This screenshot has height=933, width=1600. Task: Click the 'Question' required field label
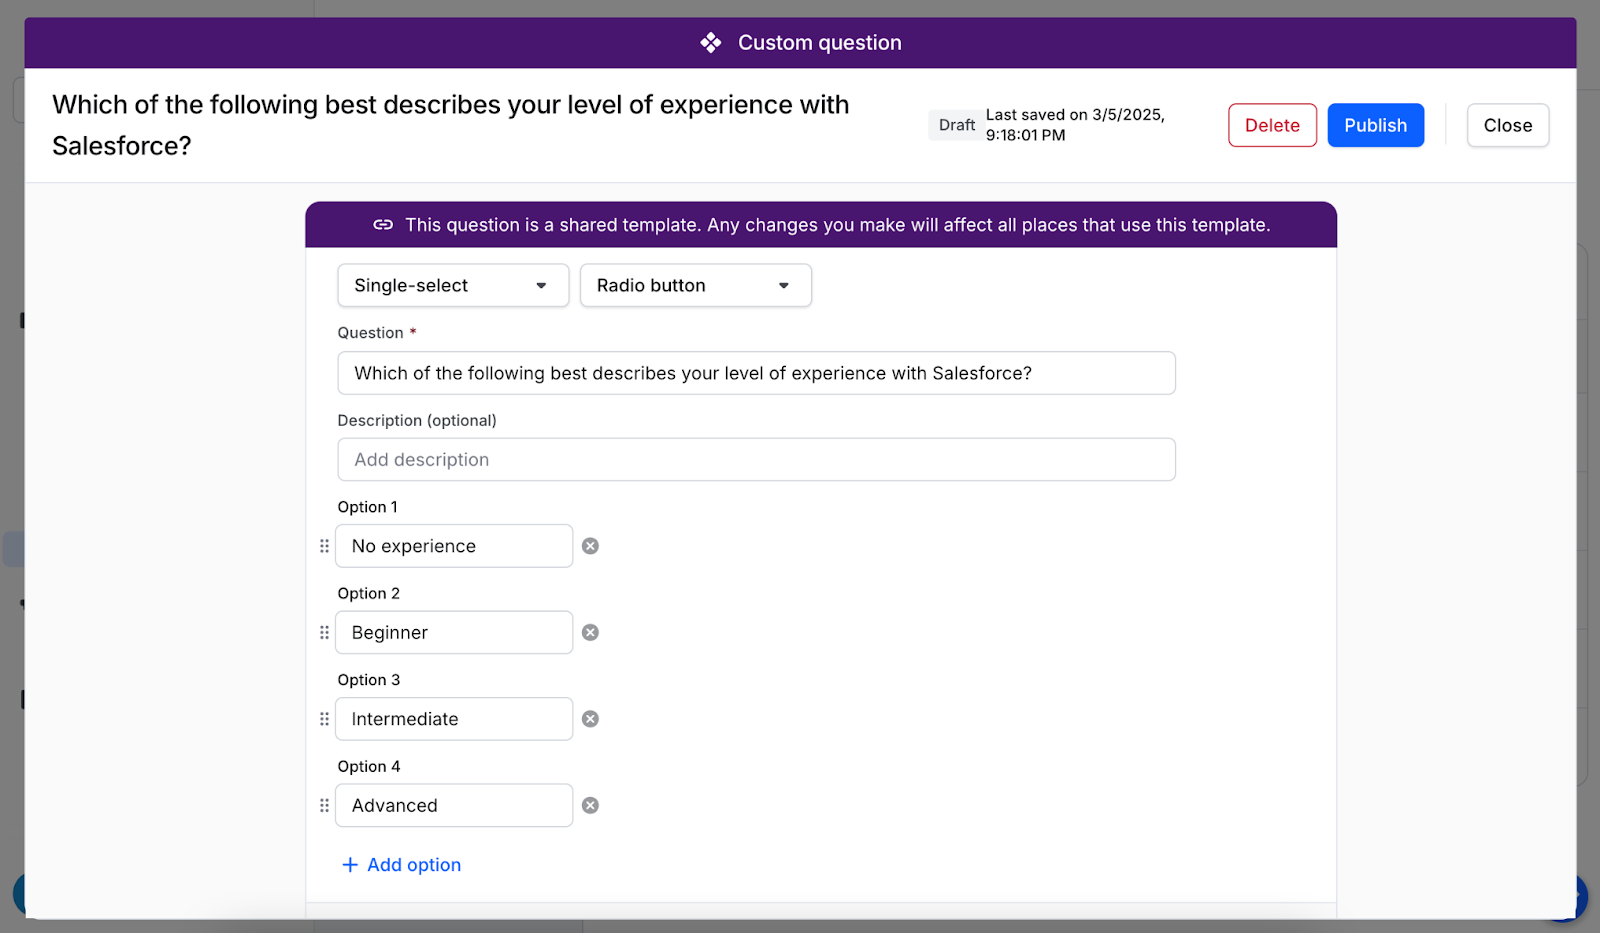376,333
